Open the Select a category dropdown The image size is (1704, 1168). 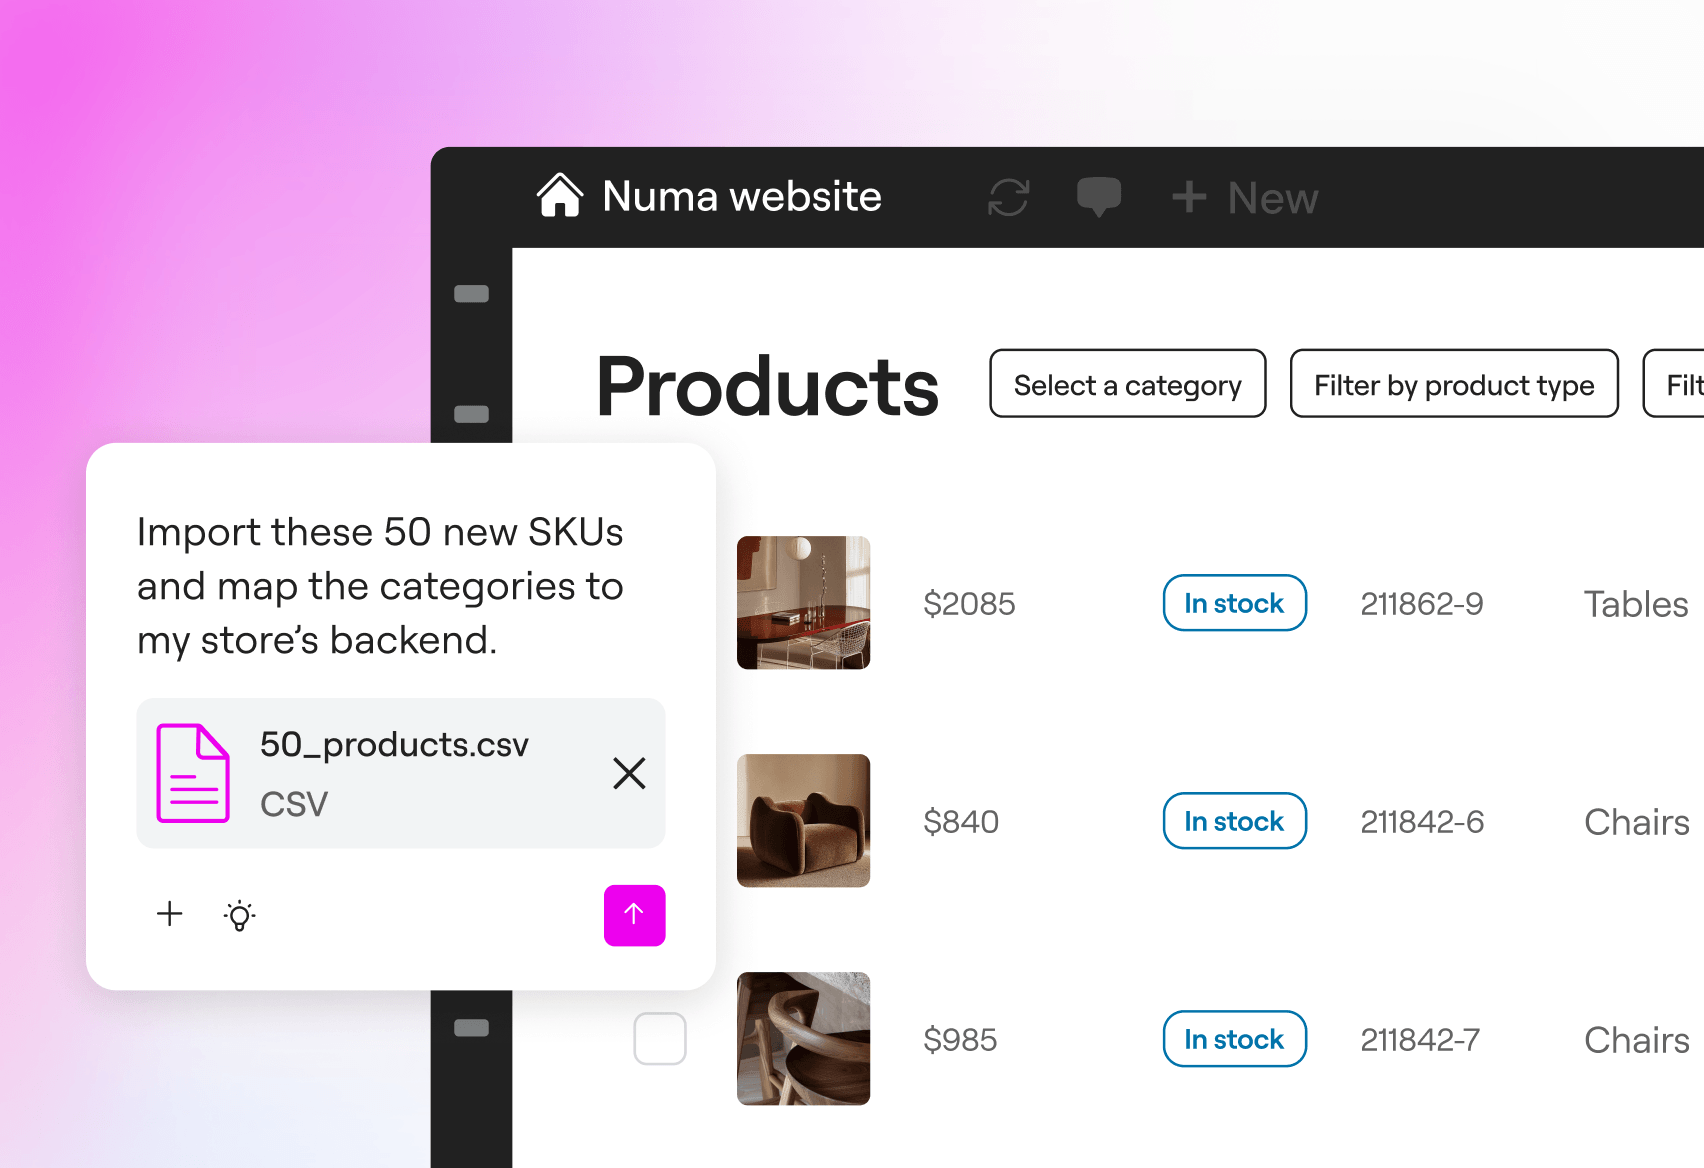1127,384
